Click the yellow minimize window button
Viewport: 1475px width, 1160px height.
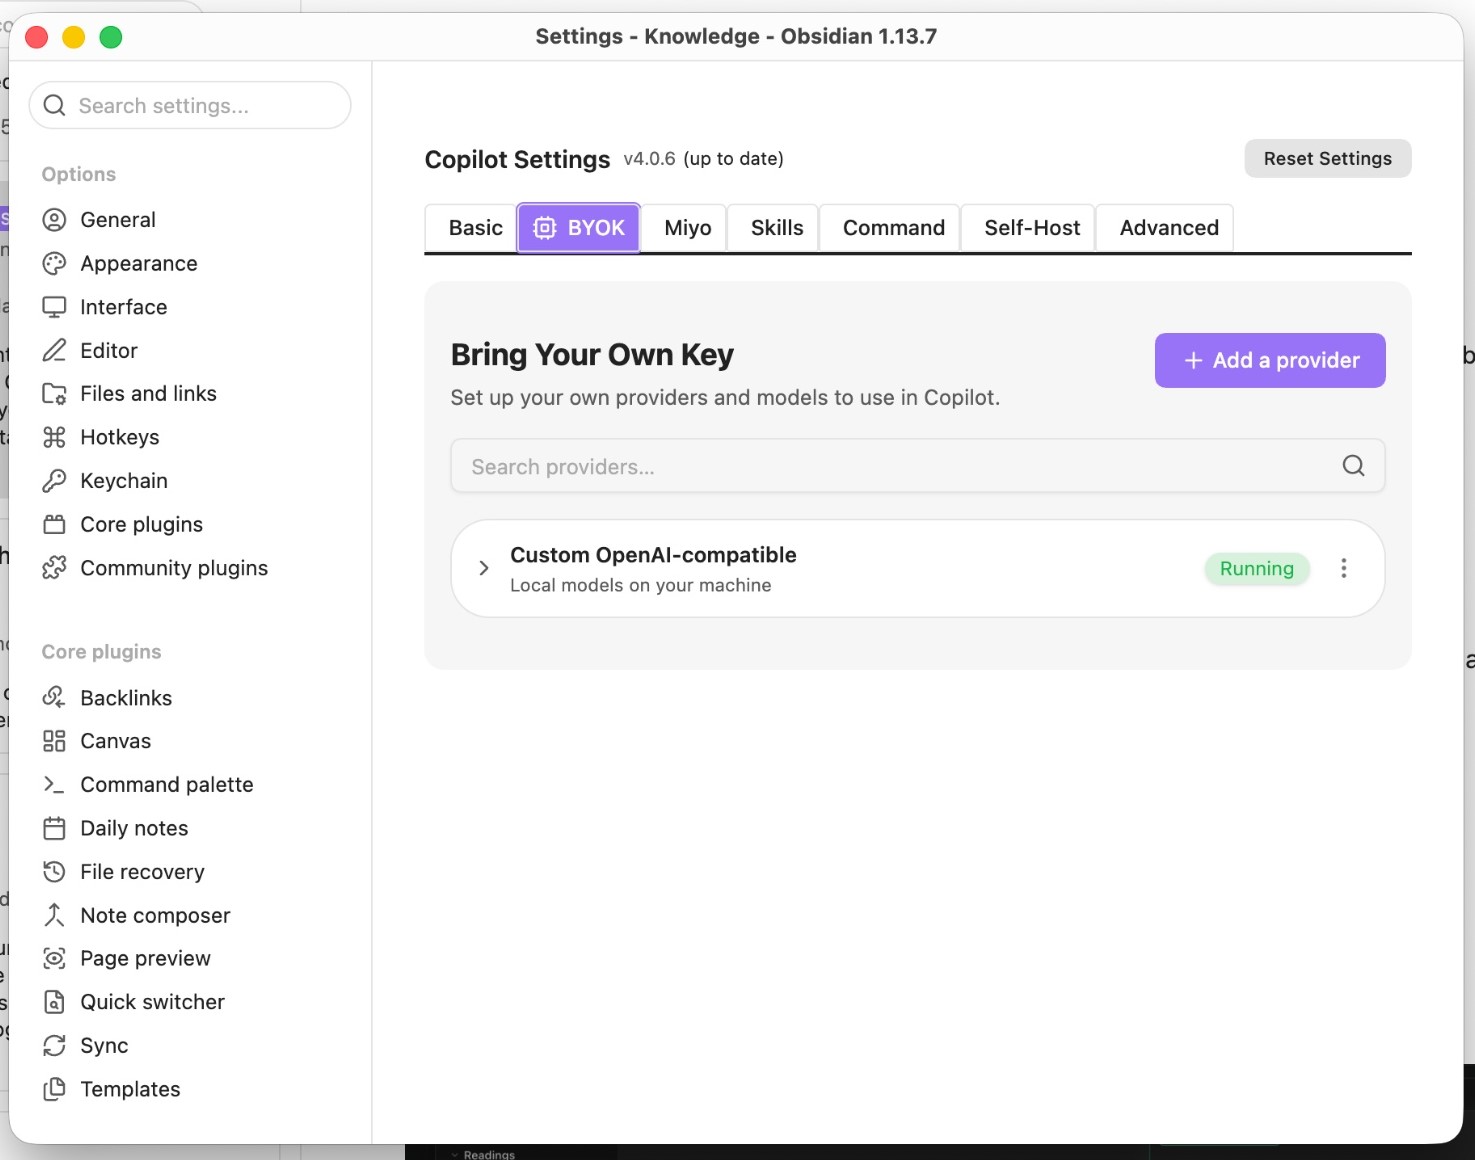[74, 37]
